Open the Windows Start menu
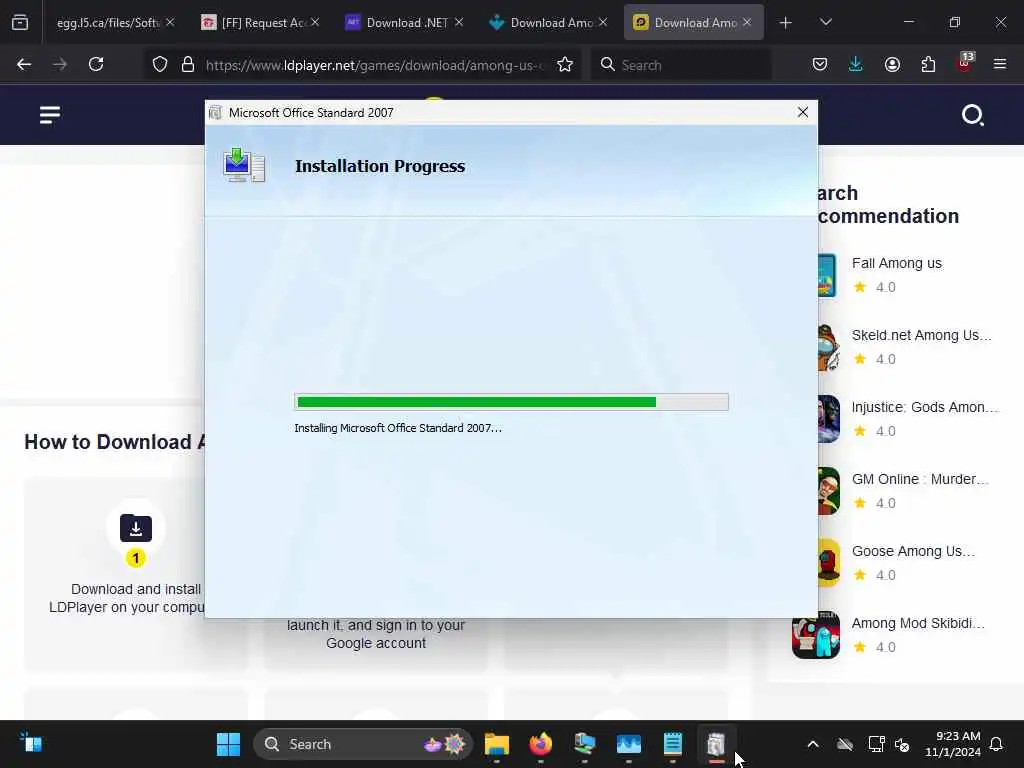This screenshot has width=1024, height=768. click(x=228, y=744)
